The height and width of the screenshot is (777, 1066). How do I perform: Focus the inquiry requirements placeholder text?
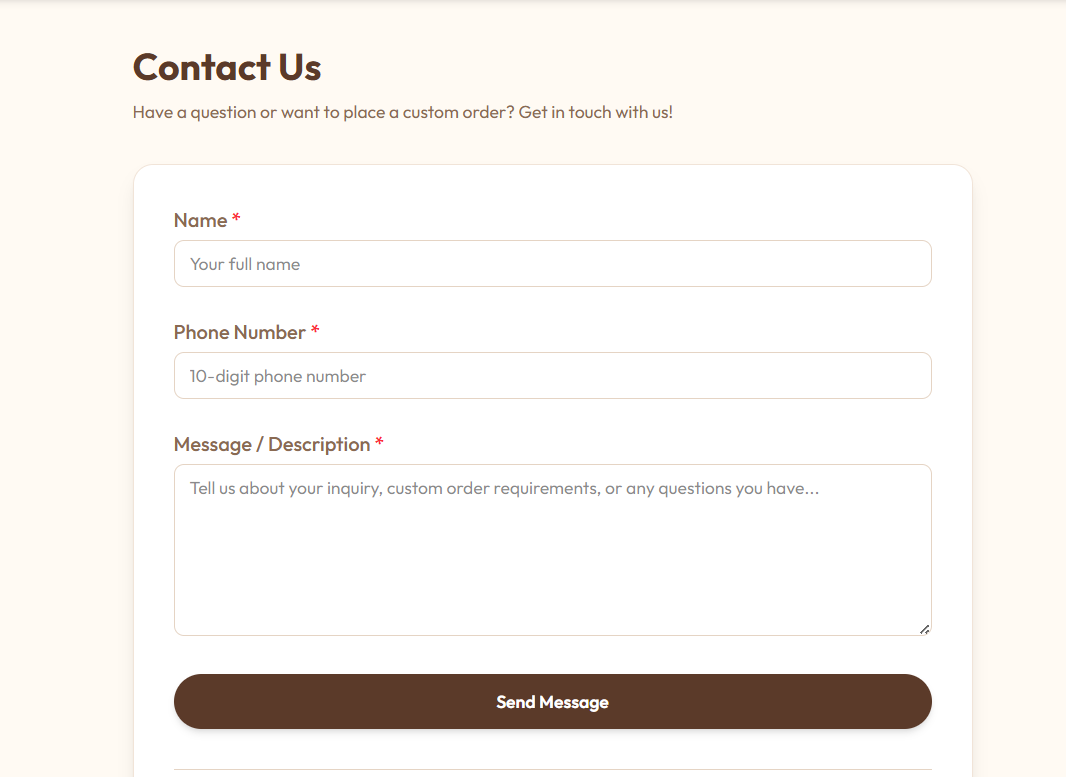(504, 488)
